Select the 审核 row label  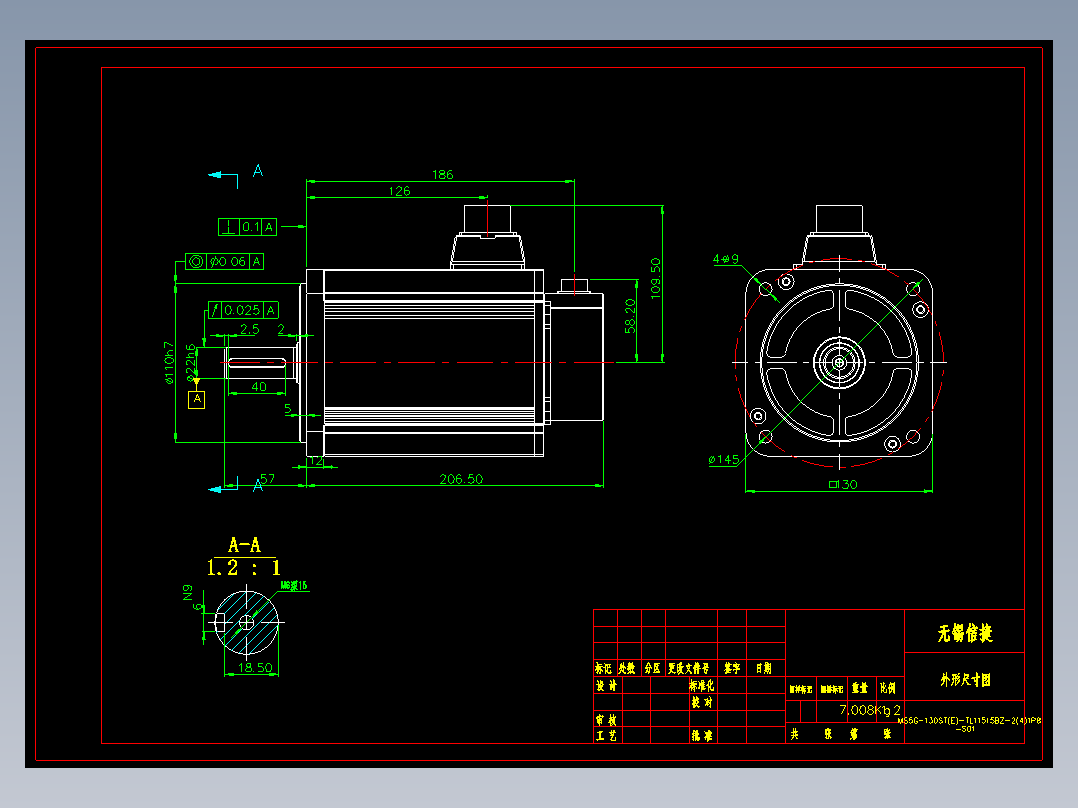pos(606,720)
